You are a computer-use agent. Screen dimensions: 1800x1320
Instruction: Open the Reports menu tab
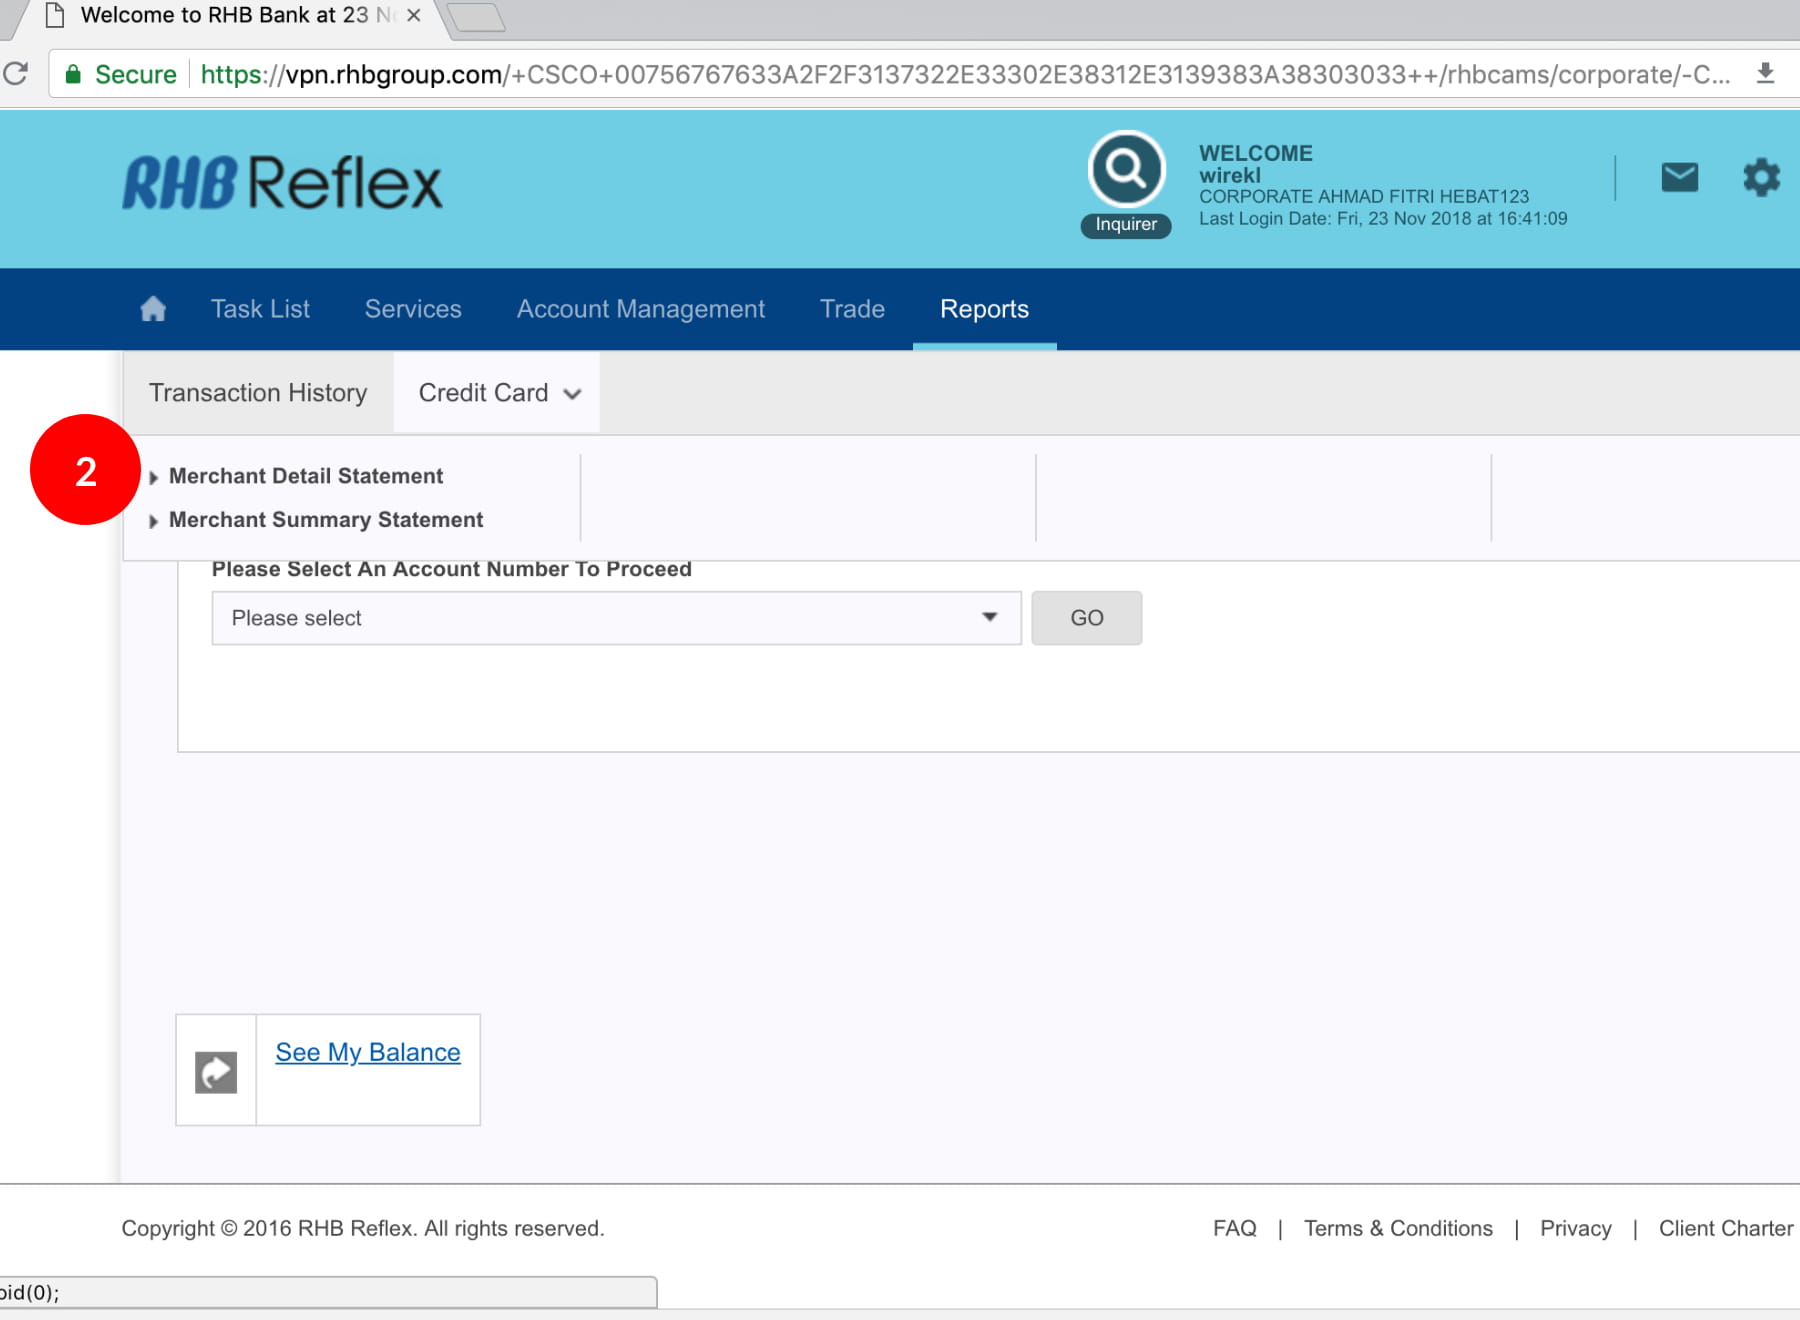pos(984,309)
